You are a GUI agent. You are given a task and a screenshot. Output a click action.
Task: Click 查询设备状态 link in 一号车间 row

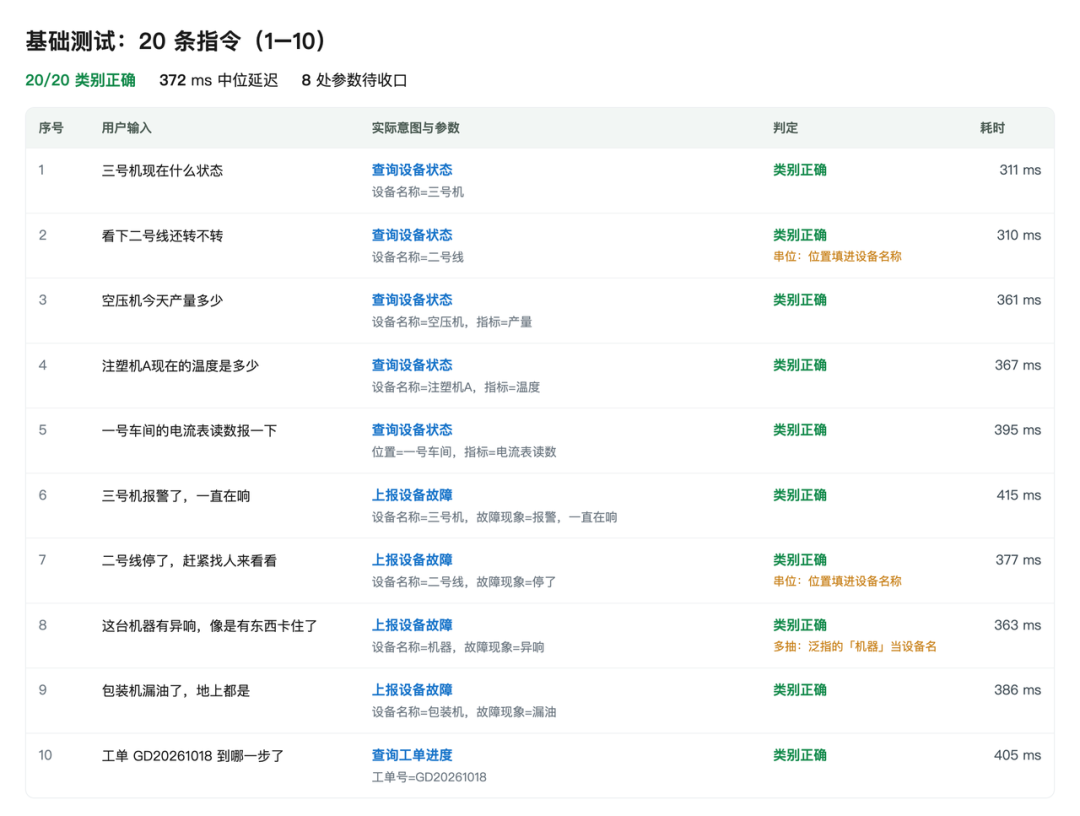point(412,430)
